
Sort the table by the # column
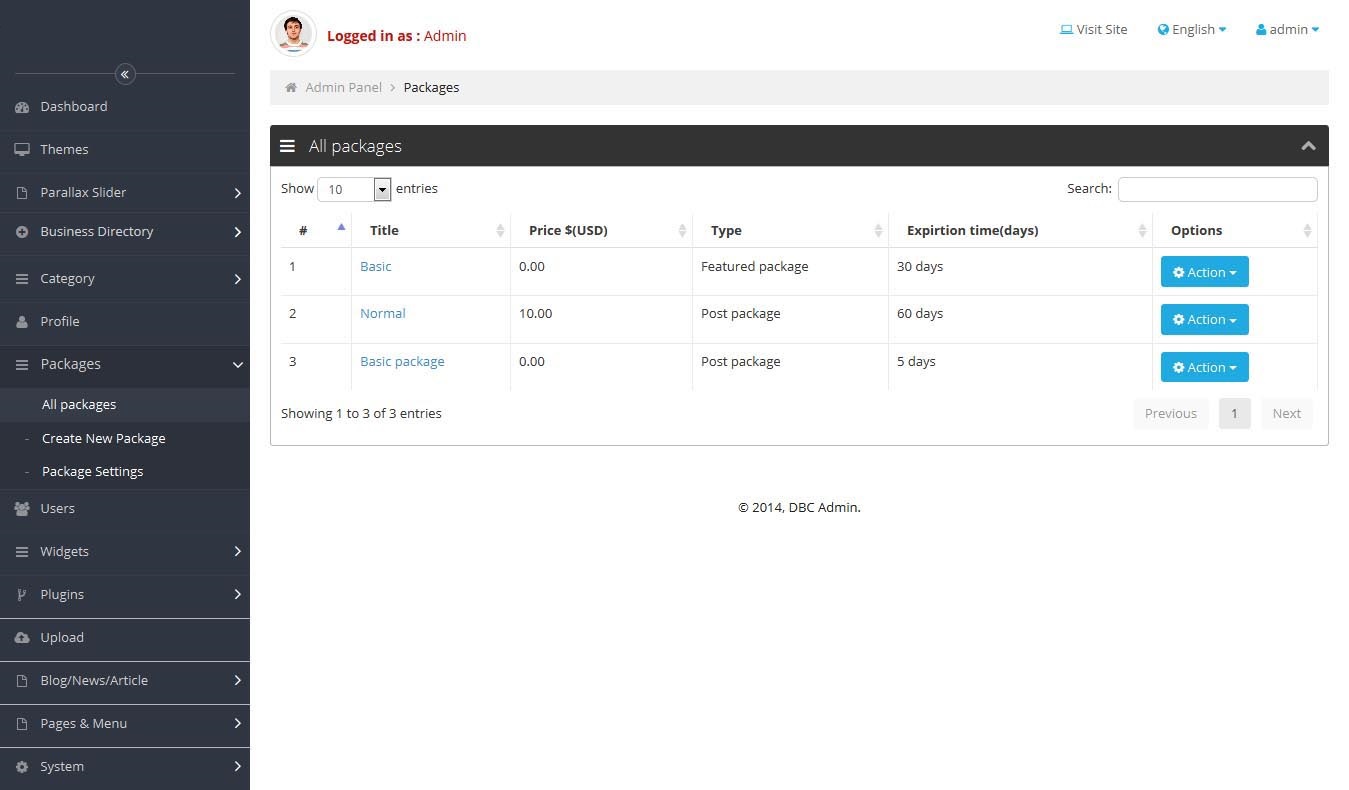(x=316, y=231)
